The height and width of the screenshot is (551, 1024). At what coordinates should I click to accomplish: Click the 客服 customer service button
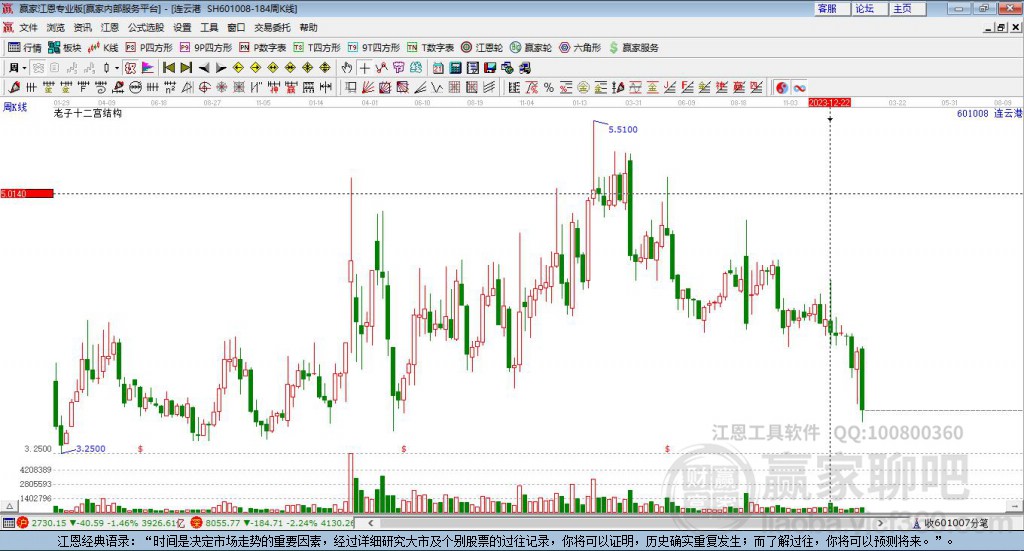832,8
